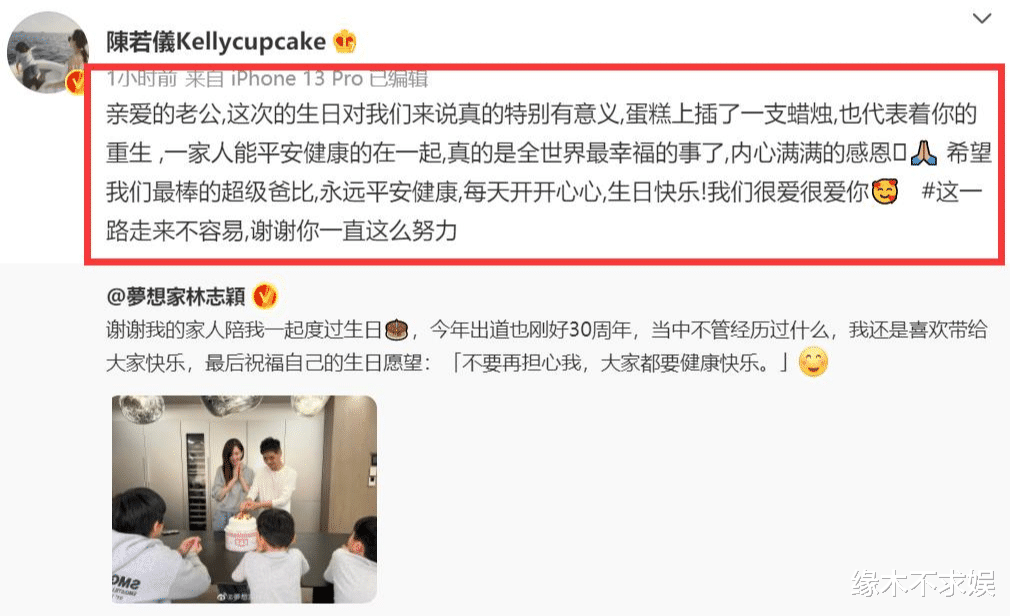The height and width of the screenshot is (616, 1010).
Task: Open the @夢想家林志穎 profile link
Action: (176, 296)
